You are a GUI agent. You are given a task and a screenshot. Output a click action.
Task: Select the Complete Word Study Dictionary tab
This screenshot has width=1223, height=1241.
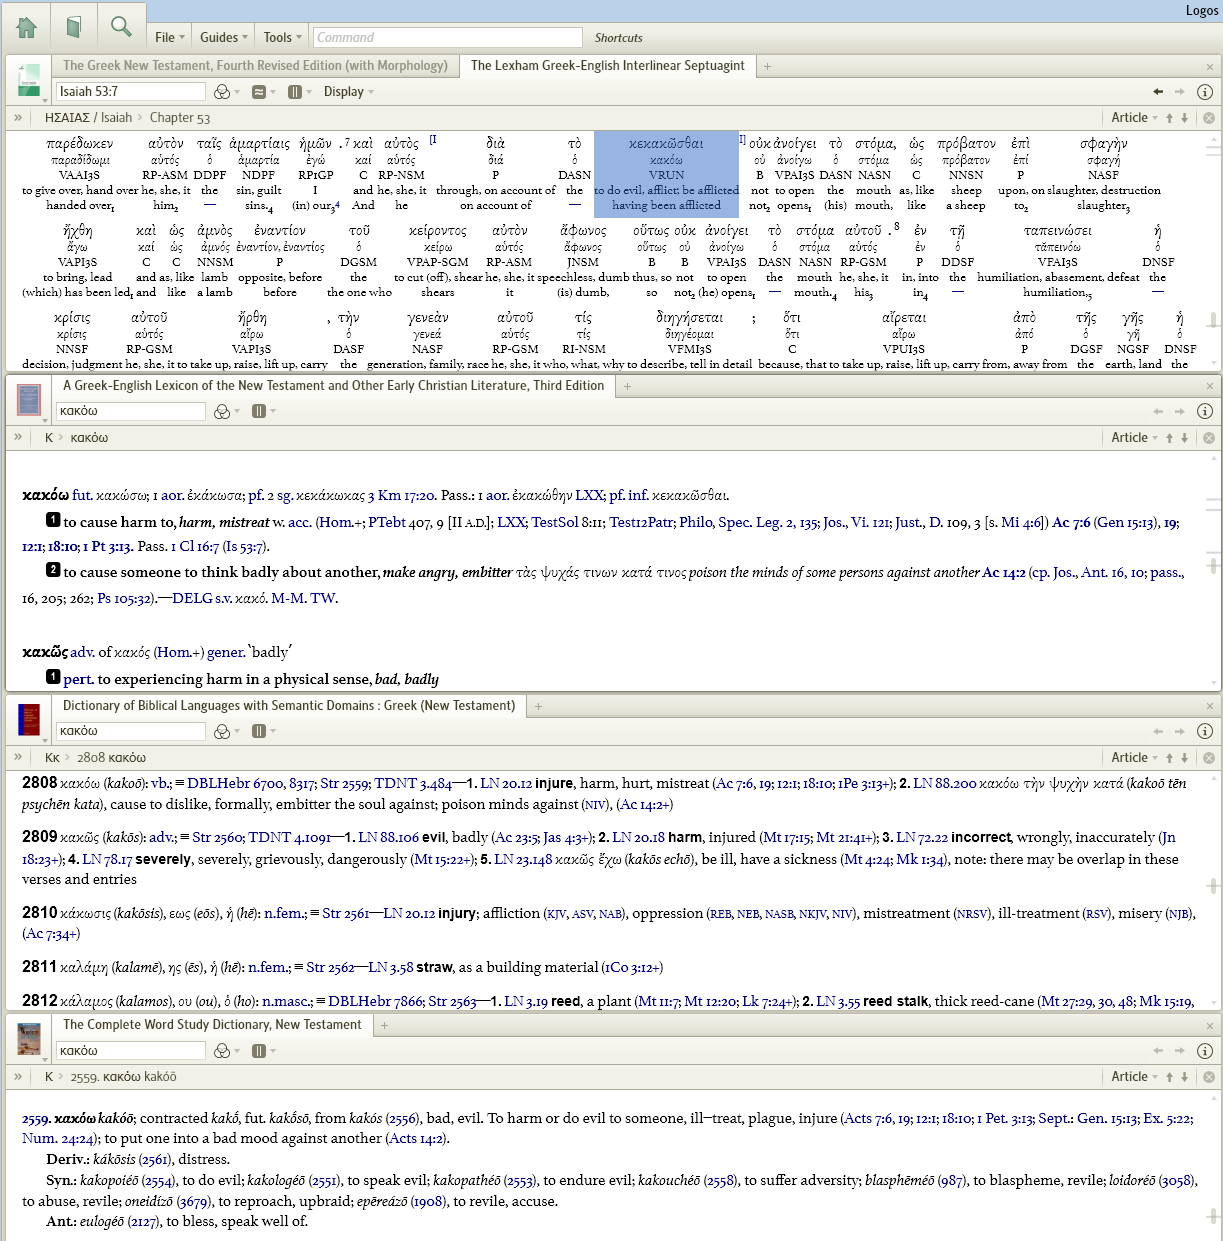tap(212, 1025)
